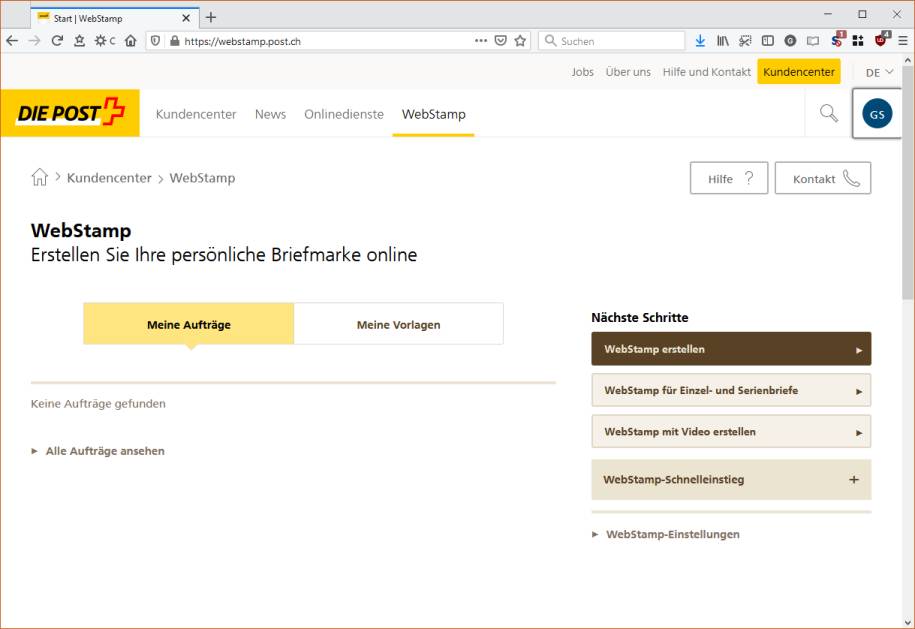Open the Hilfe question mark button
Viewport: 915px width, 629px height.
(x=728, y=178)
